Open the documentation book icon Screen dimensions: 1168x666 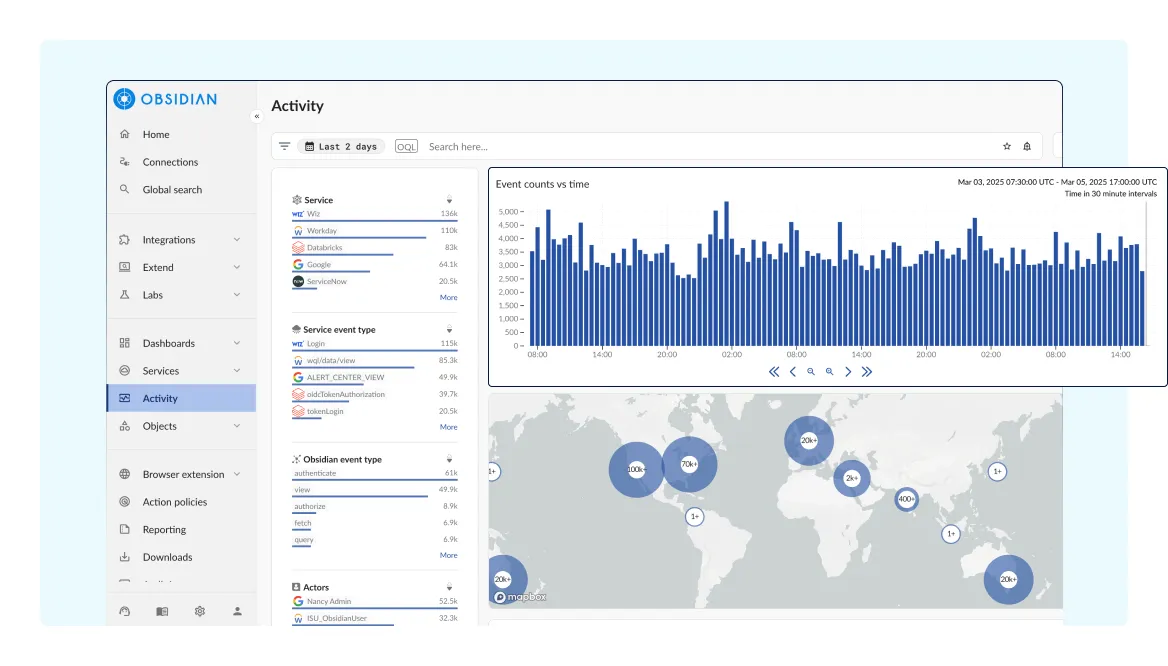(x=162, y=612)
